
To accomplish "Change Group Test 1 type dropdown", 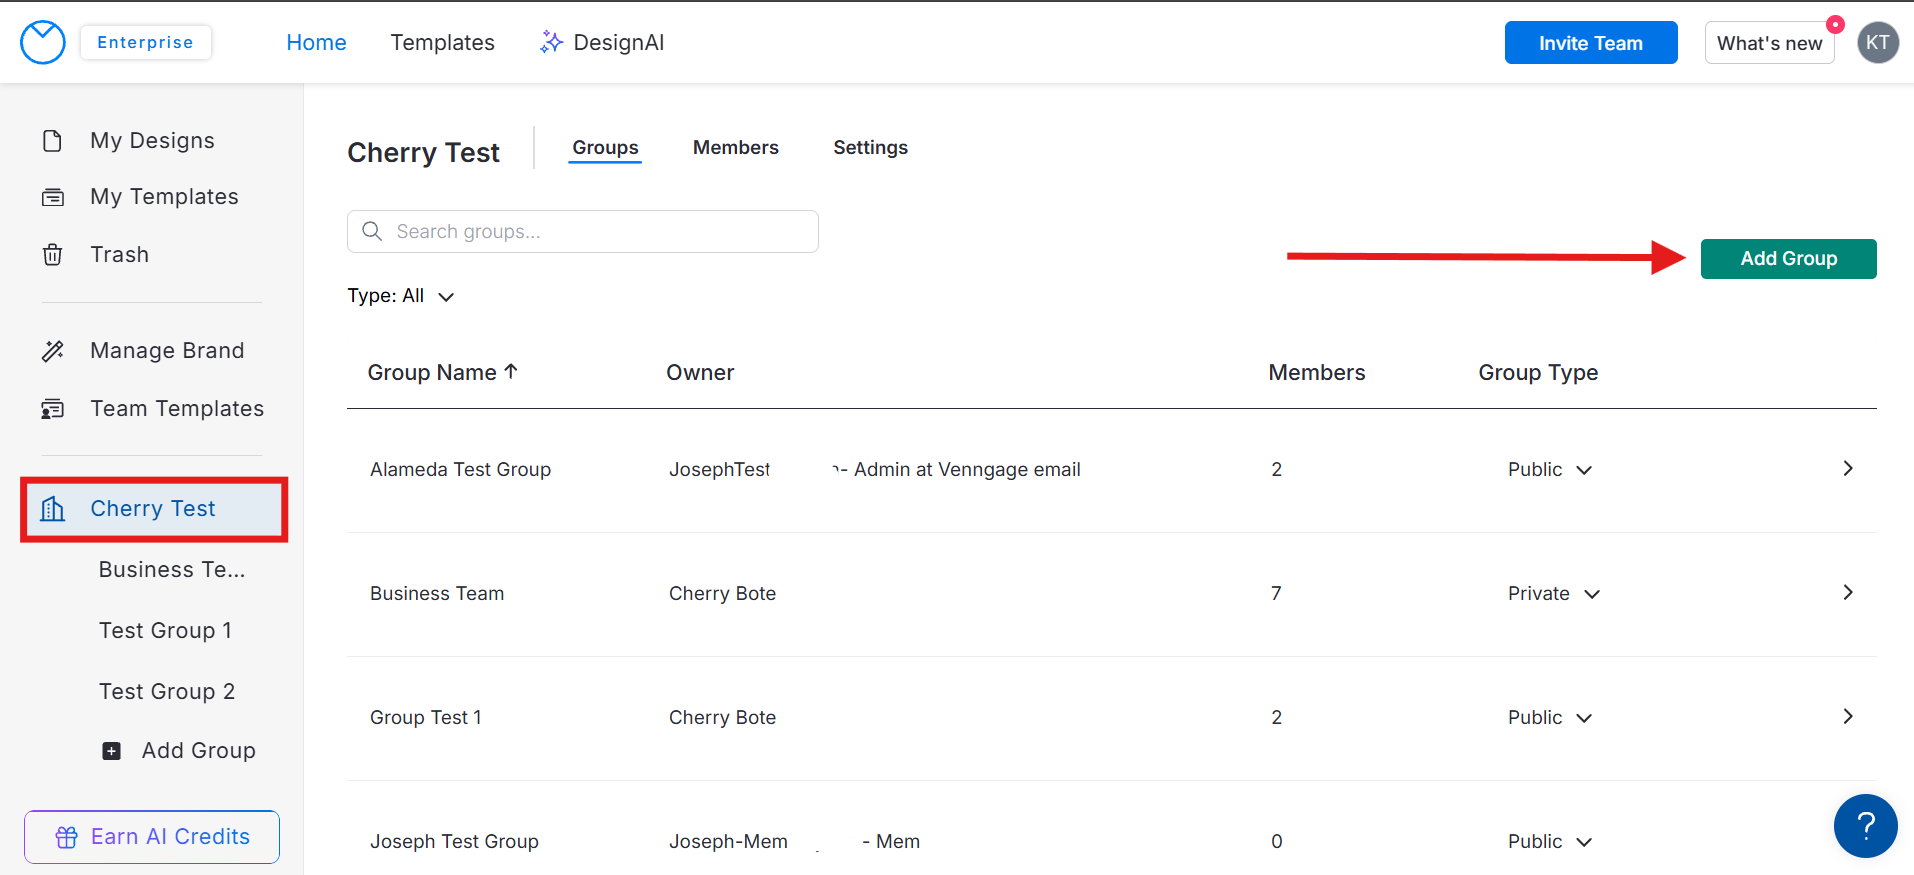I will pyautogui.click(x=1550, y=718).
